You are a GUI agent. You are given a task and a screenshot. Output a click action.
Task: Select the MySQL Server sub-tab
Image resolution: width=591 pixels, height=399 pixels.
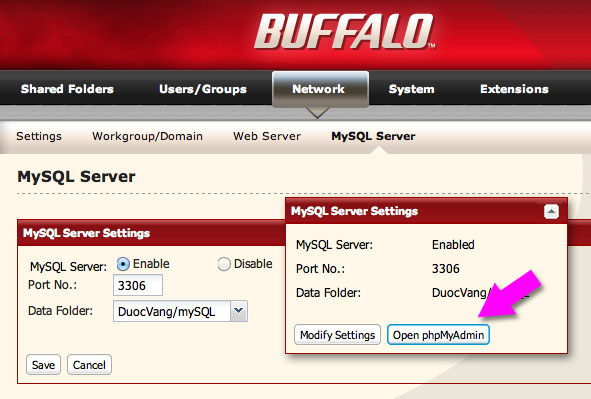tap(373, 136)
